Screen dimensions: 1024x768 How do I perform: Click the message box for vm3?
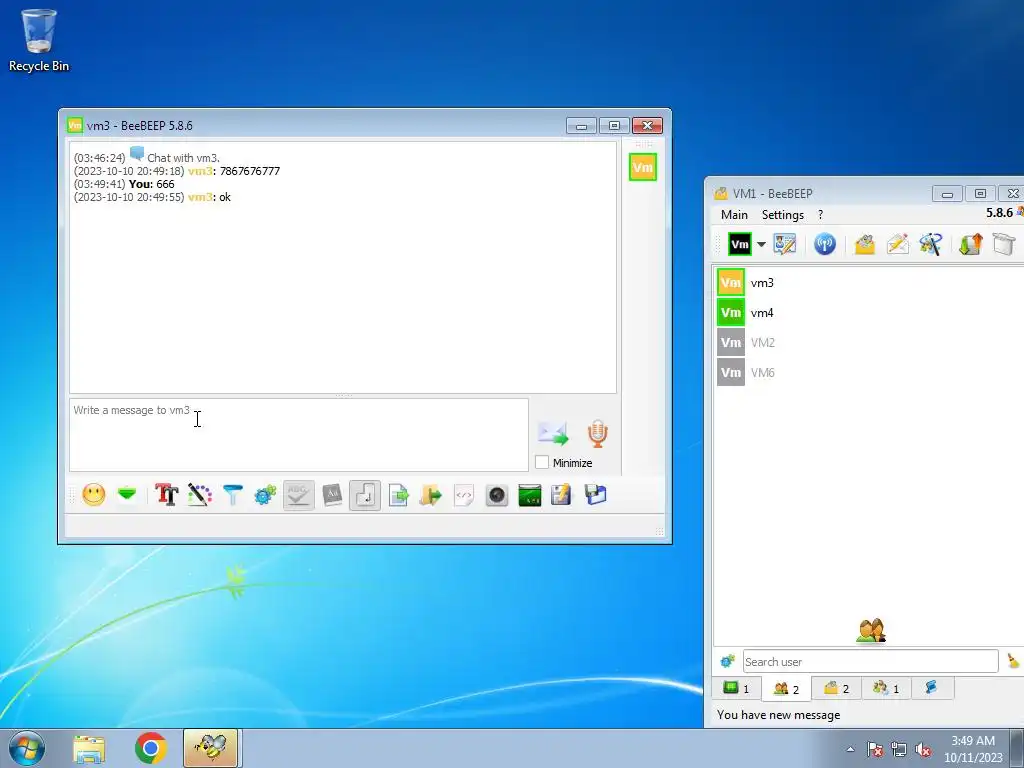click(x=298, y=434)
